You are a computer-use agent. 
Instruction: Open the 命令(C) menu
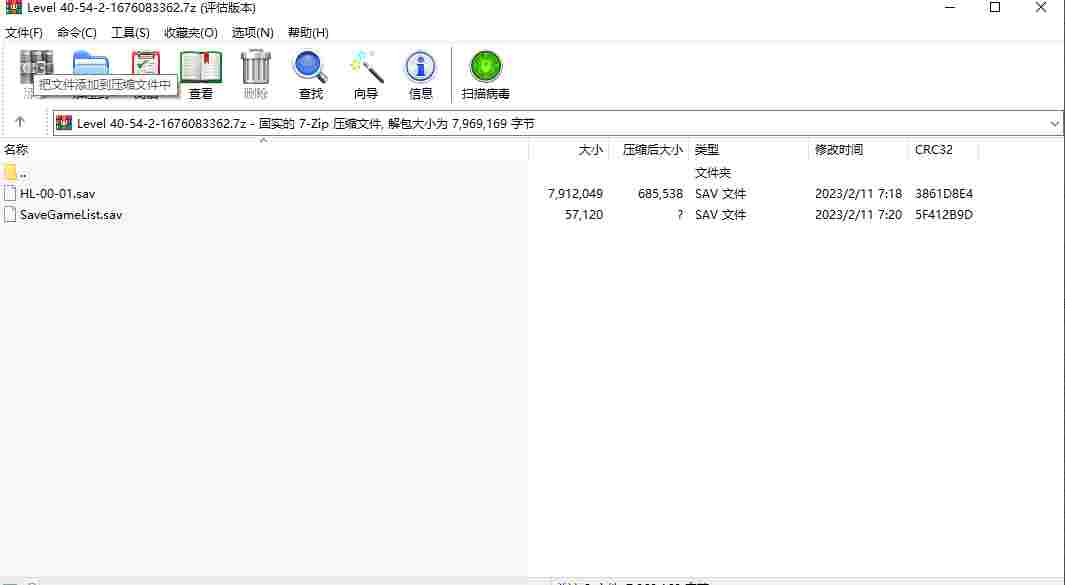pyautogui.click(x=77, y=33)
